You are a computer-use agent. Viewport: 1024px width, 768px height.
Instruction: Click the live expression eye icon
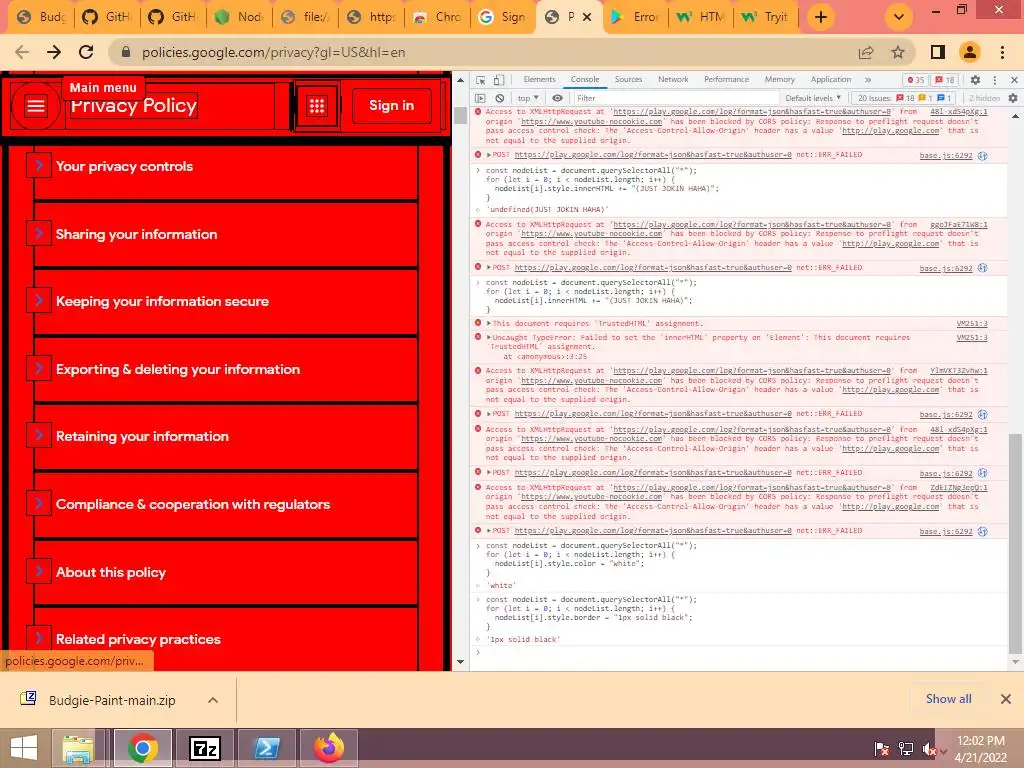pos(557,98)
